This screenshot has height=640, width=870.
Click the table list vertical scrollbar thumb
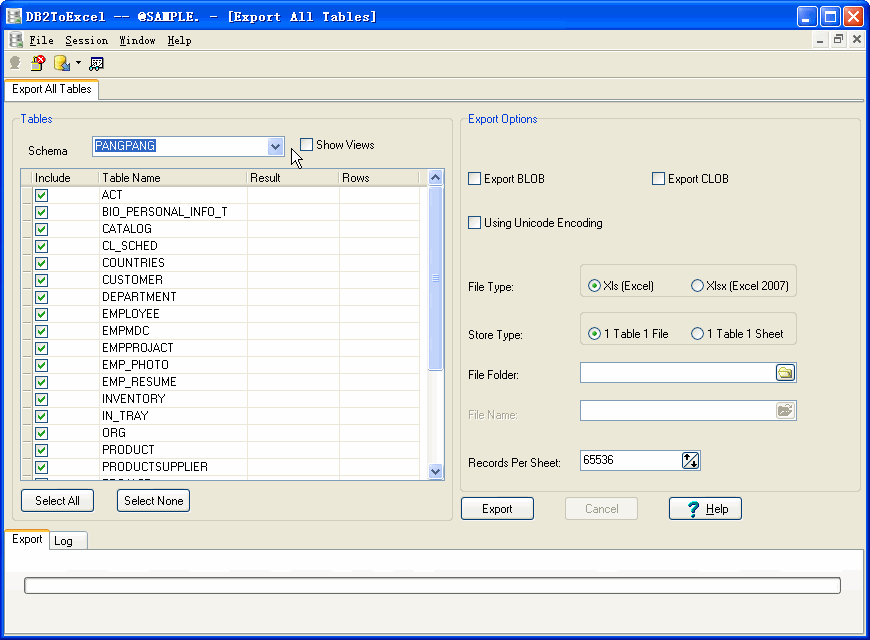pos(436,278)
